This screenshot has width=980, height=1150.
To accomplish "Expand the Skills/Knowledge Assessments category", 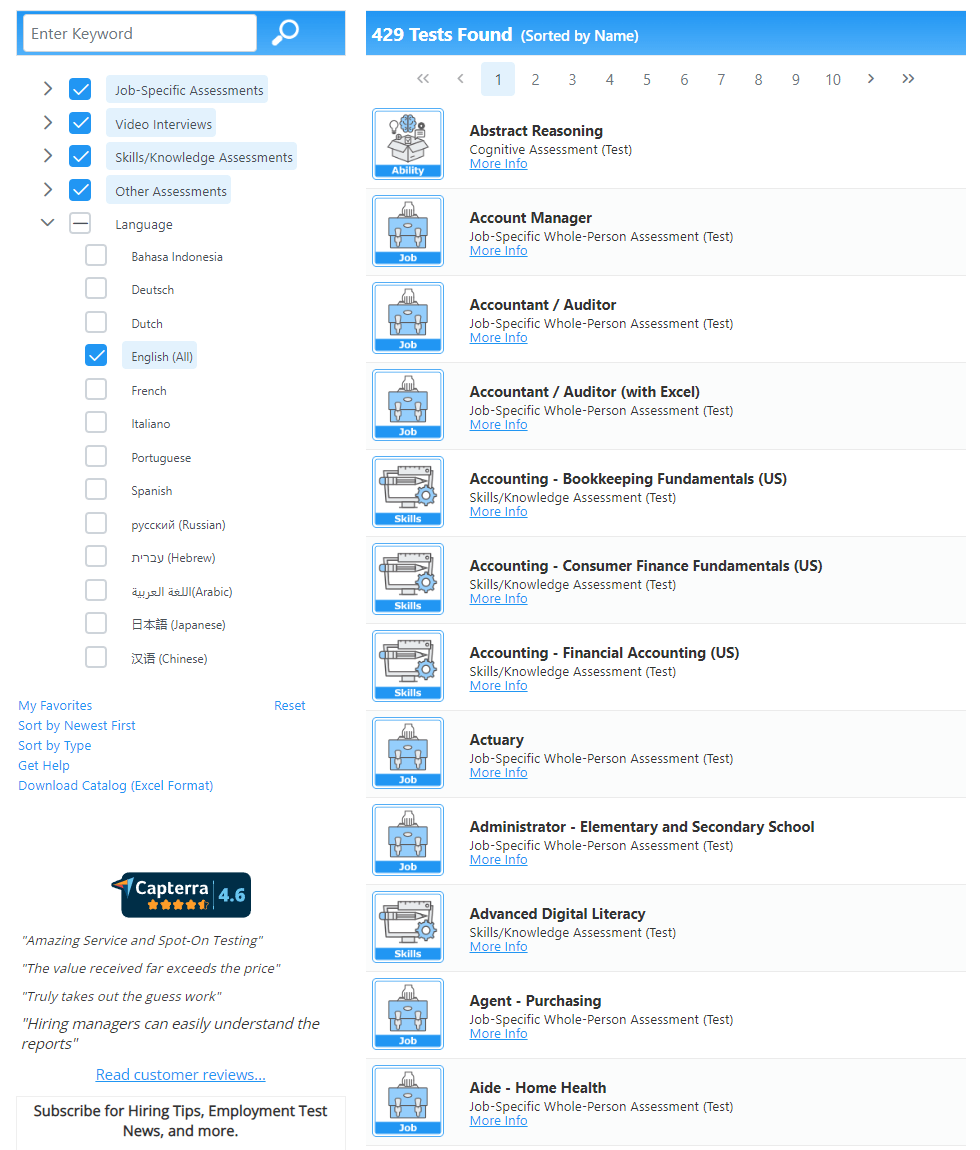I will (x=47, y=156).
